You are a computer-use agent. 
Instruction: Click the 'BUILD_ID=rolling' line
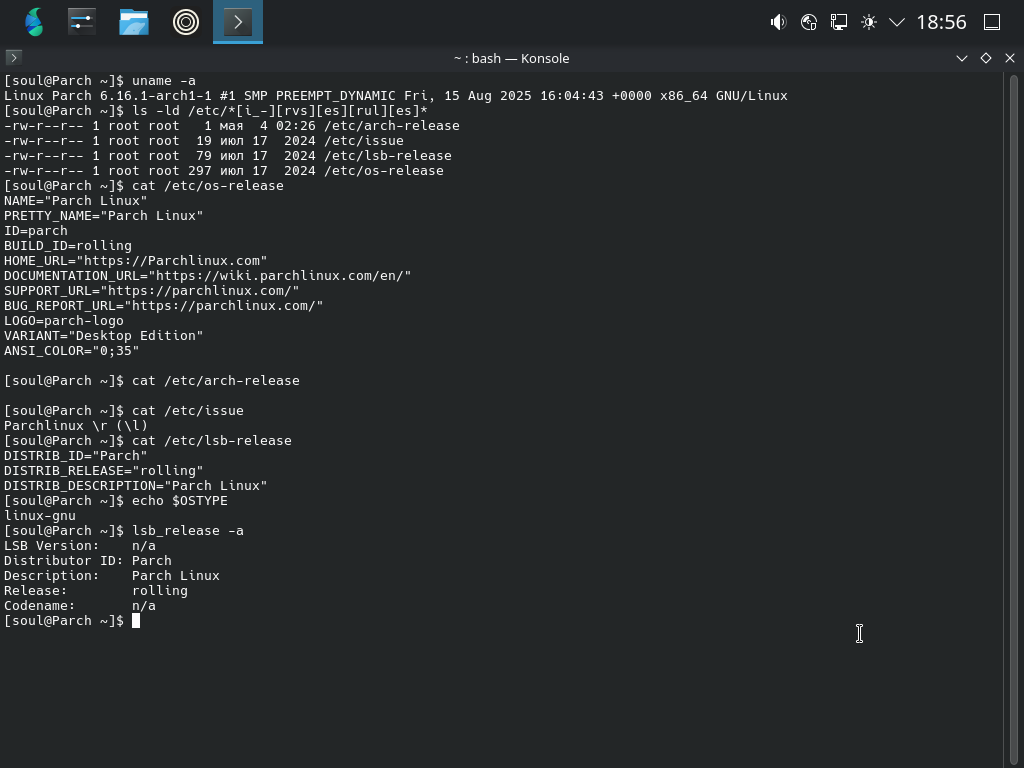[x=68, y=246]
